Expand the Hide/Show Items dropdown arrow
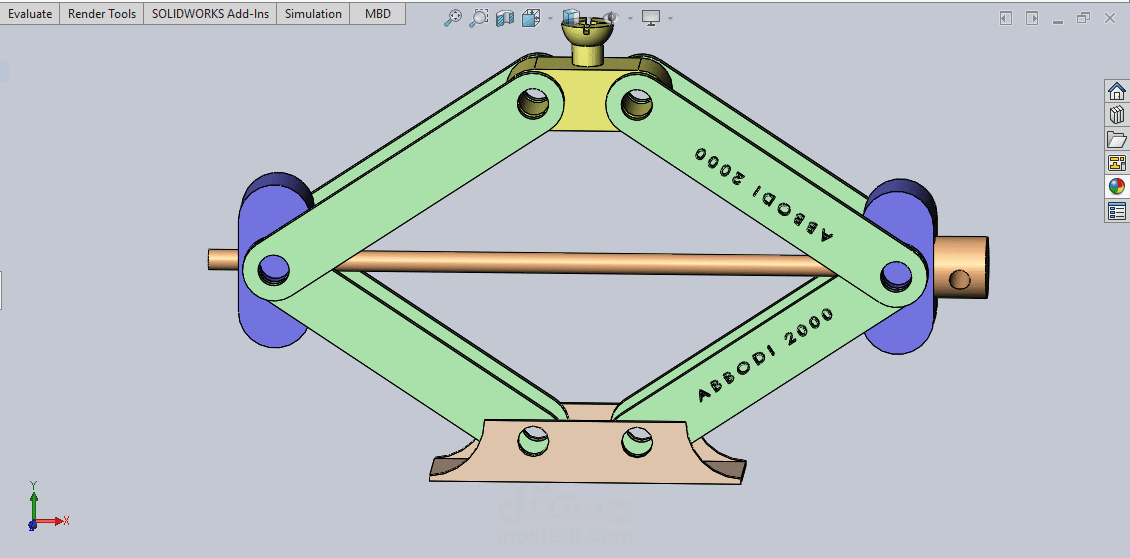The height and width of the screenshot is (558, 1130). point(631,18)
